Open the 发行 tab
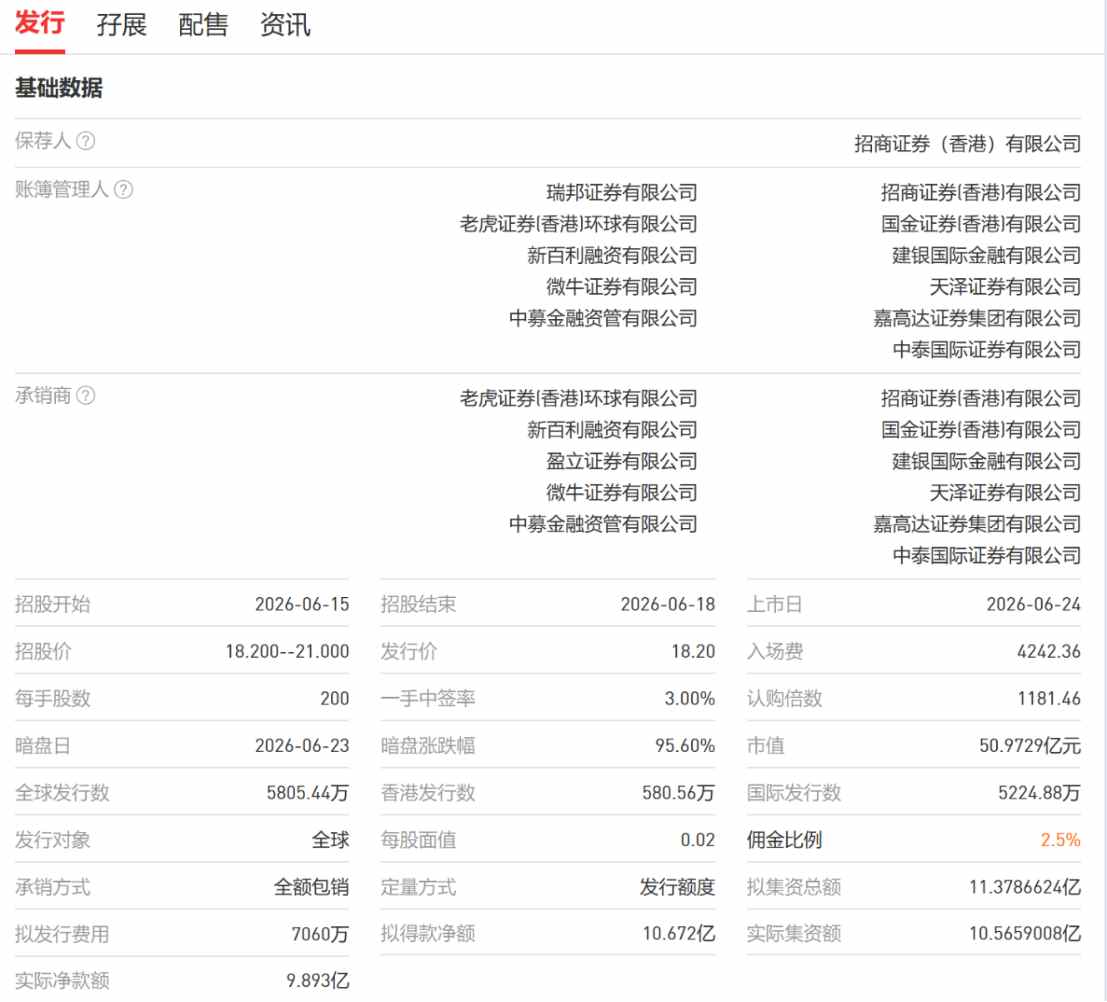The width and height of the screenshot is (1107, 1002). [x=40, y=23]
